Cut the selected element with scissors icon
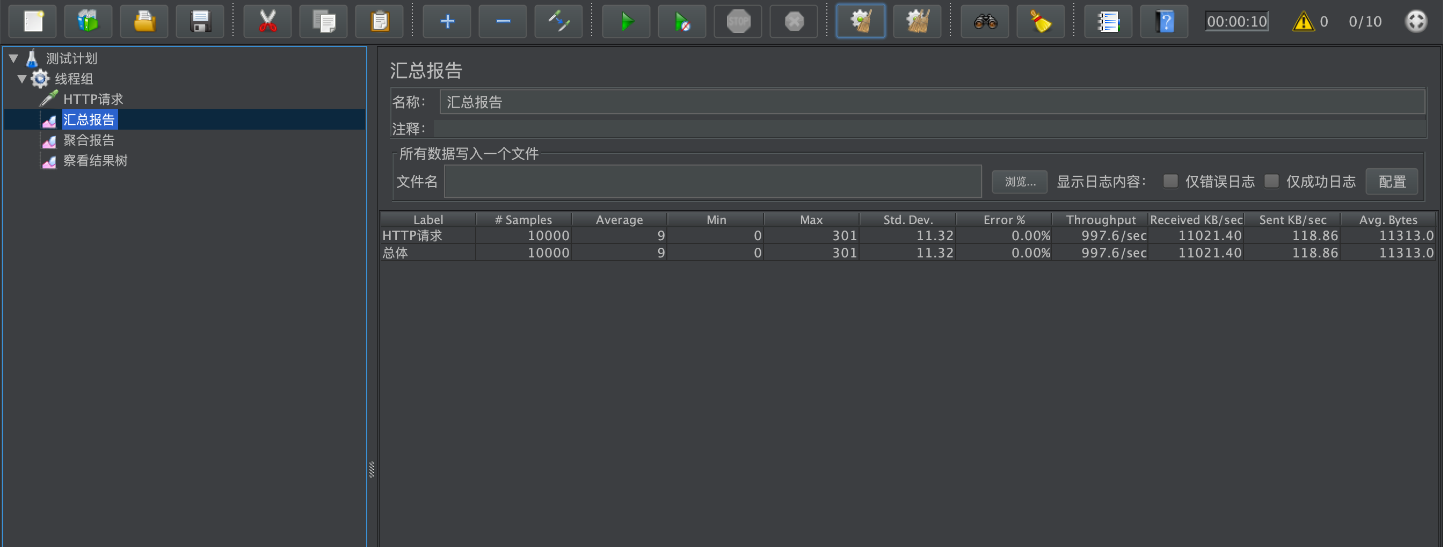Screen dimensions: 1443x547 point(267,21)
